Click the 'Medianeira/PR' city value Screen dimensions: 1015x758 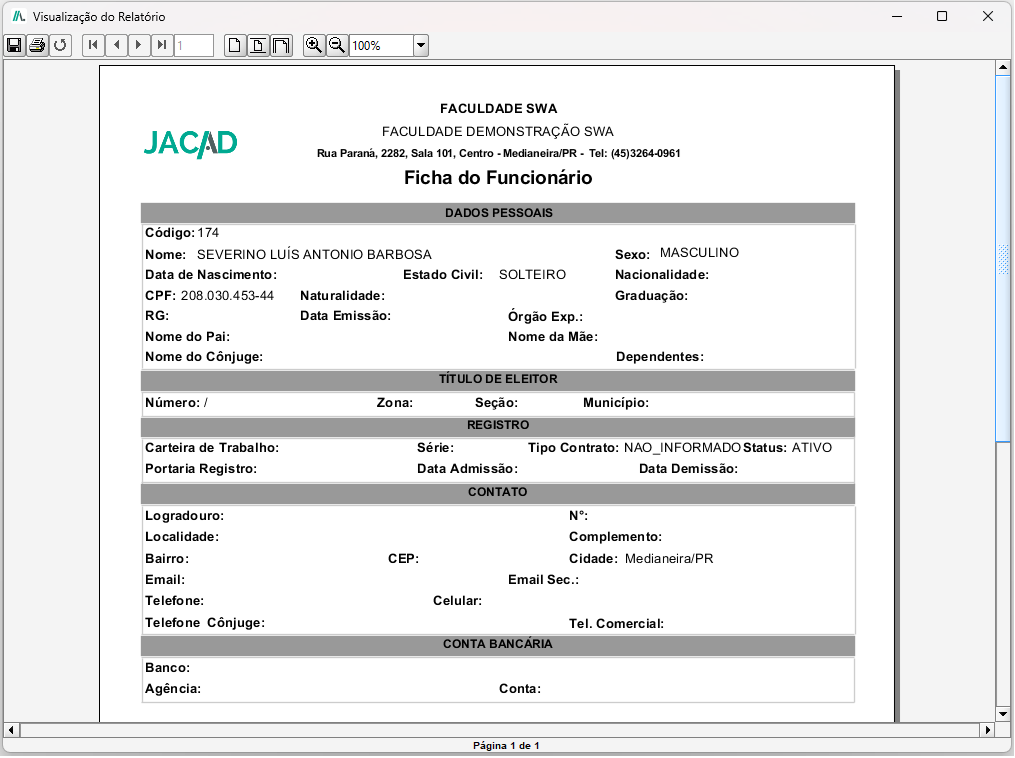click(669, 559)
